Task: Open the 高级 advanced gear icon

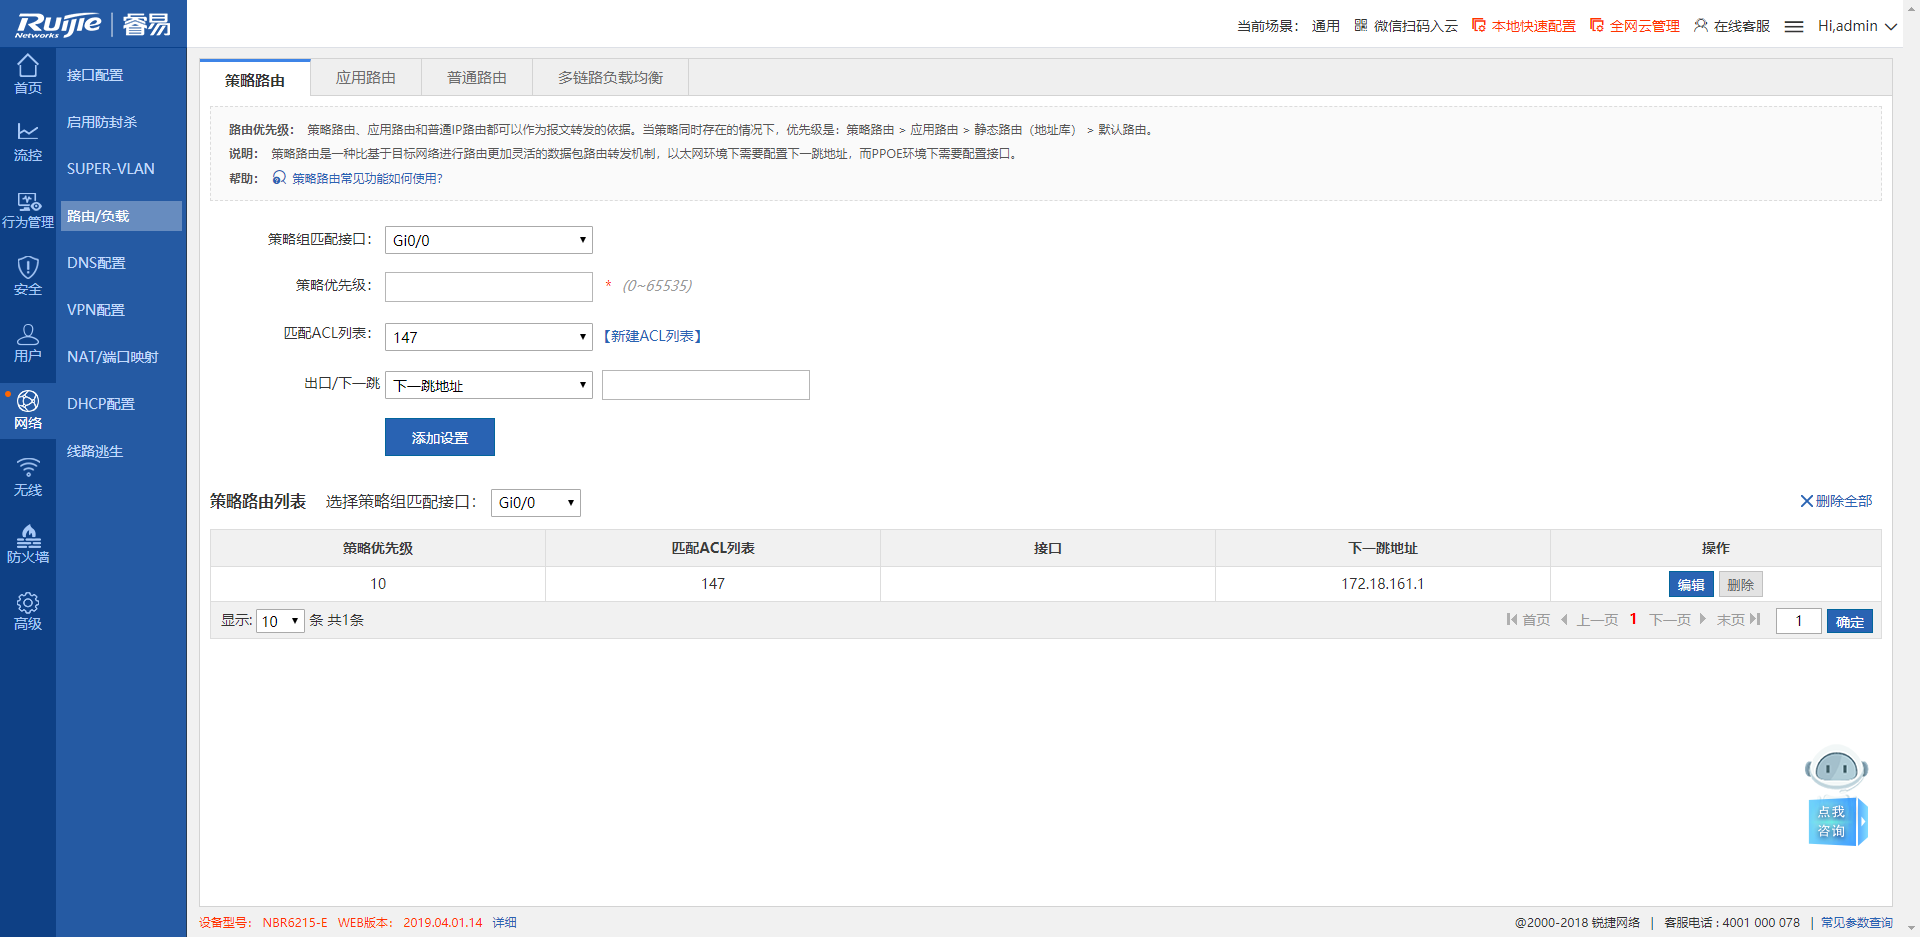Action: (28, 611)
